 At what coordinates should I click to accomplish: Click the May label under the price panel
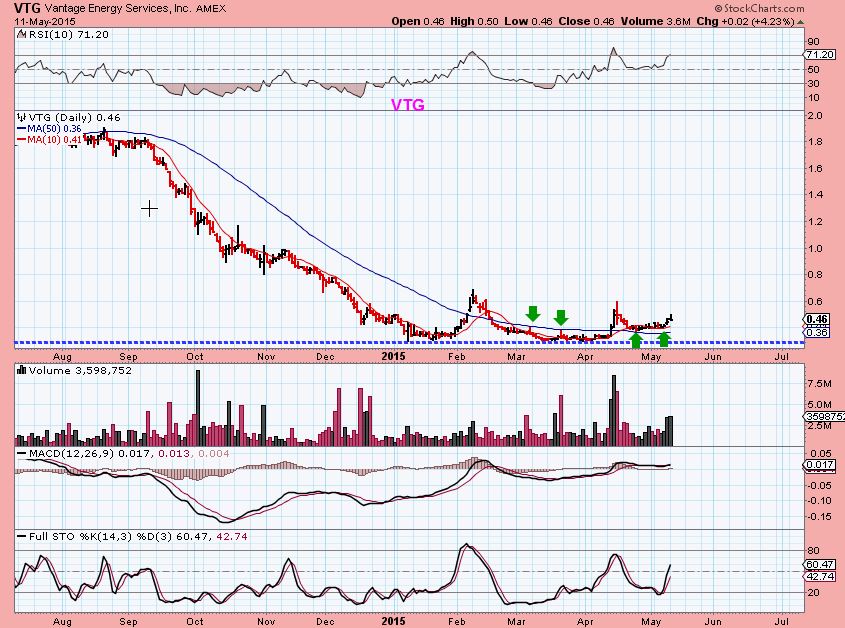(x=651, y=356)
